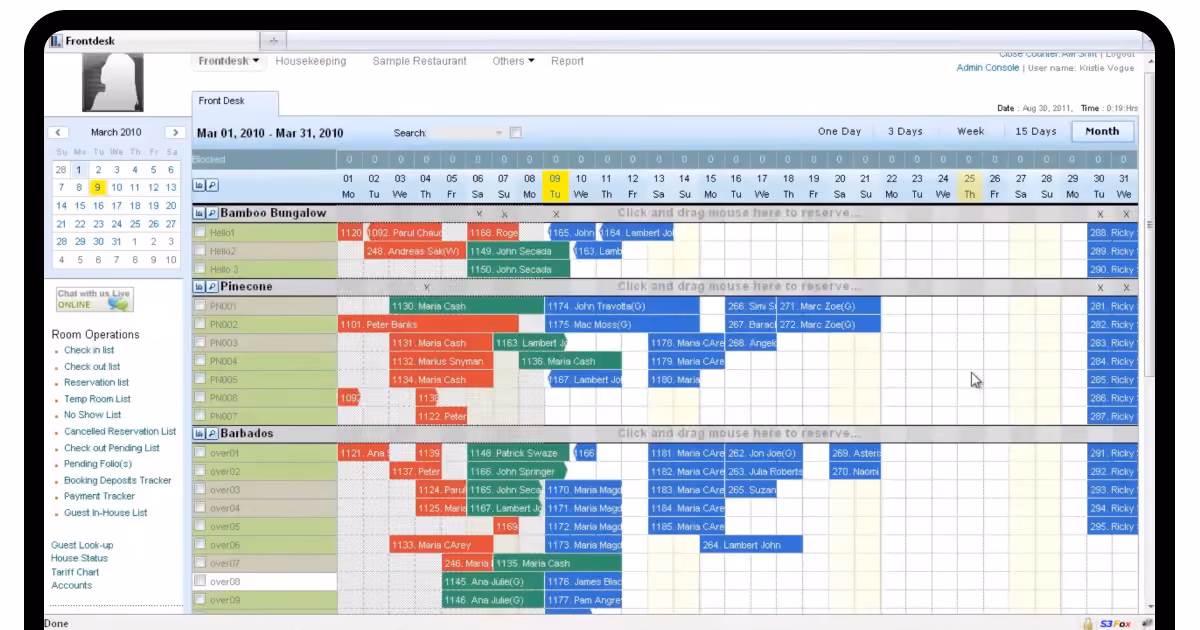
Task: Open the Payment Tracker link
Action: pyautogui.click(x=99, y=496)
